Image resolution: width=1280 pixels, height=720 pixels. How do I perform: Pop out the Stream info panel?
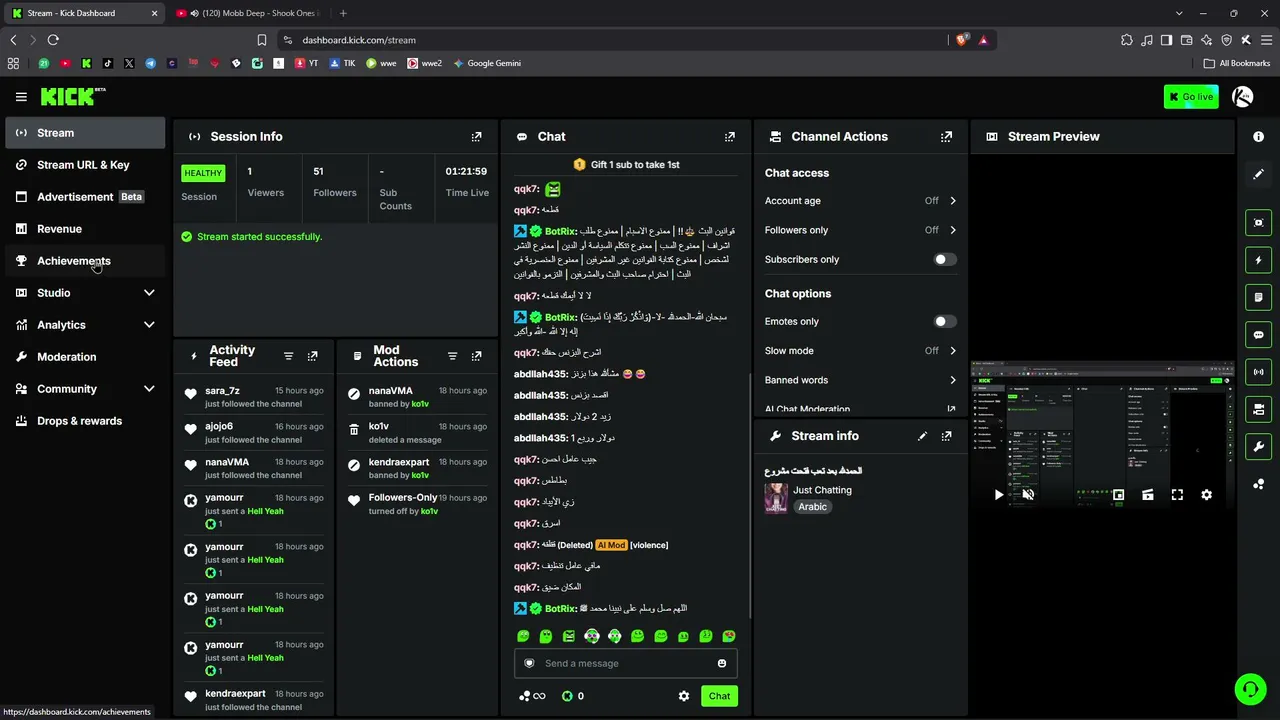(x=946, y=436)
